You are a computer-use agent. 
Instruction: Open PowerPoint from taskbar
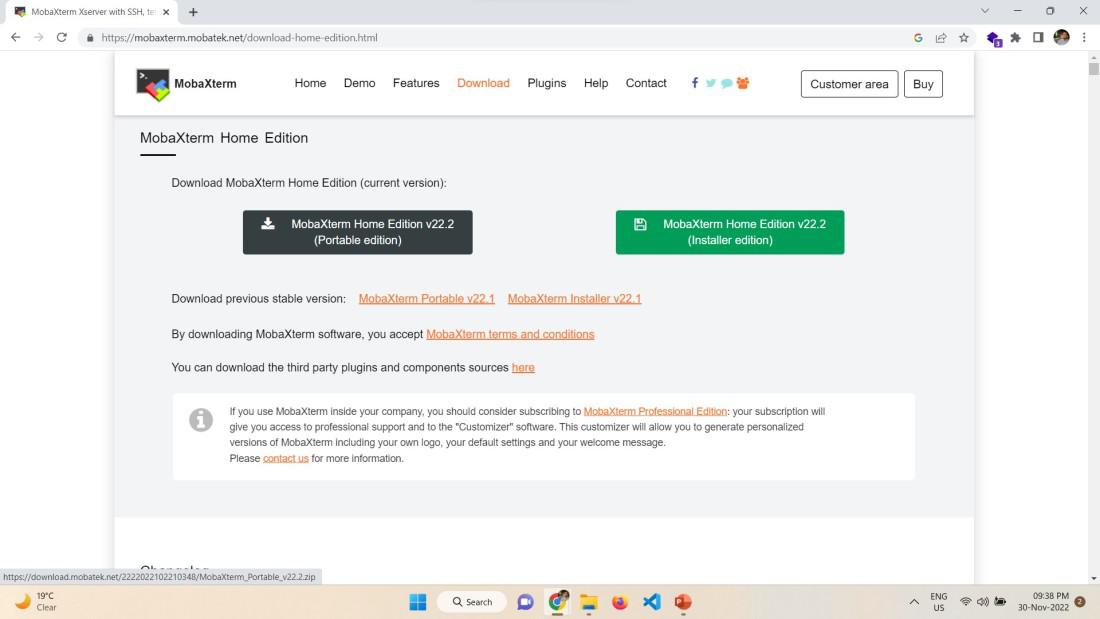click(x=683, y=602)
